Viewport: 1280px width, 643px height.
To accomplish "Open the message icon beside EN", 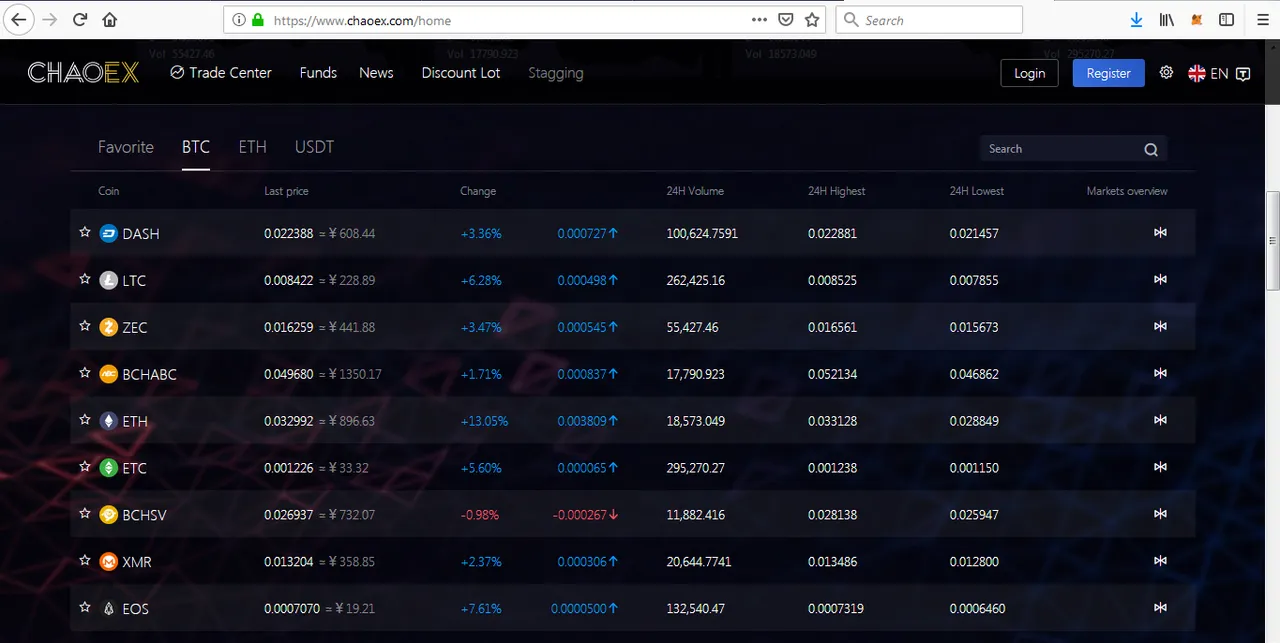I will tap(1243, 73).
